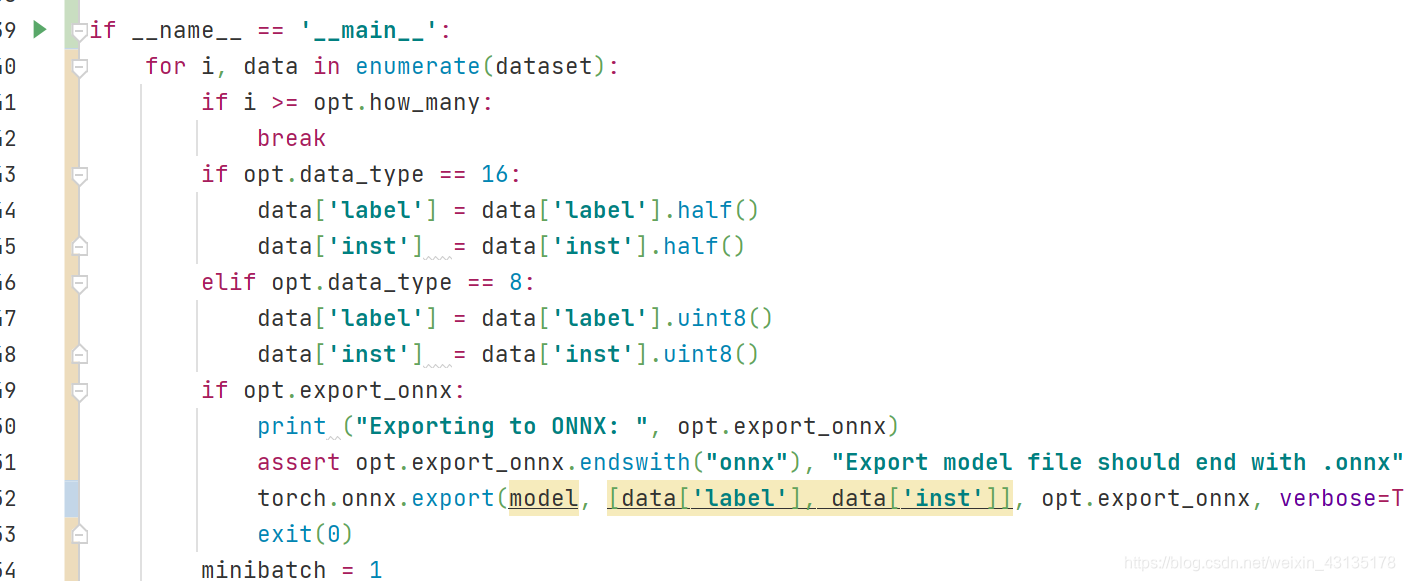The height and width of the screenshot is (581, 1405).
Task: Click the highlighted [data['label'], data['inst']] list
Action: pos(810,498)
